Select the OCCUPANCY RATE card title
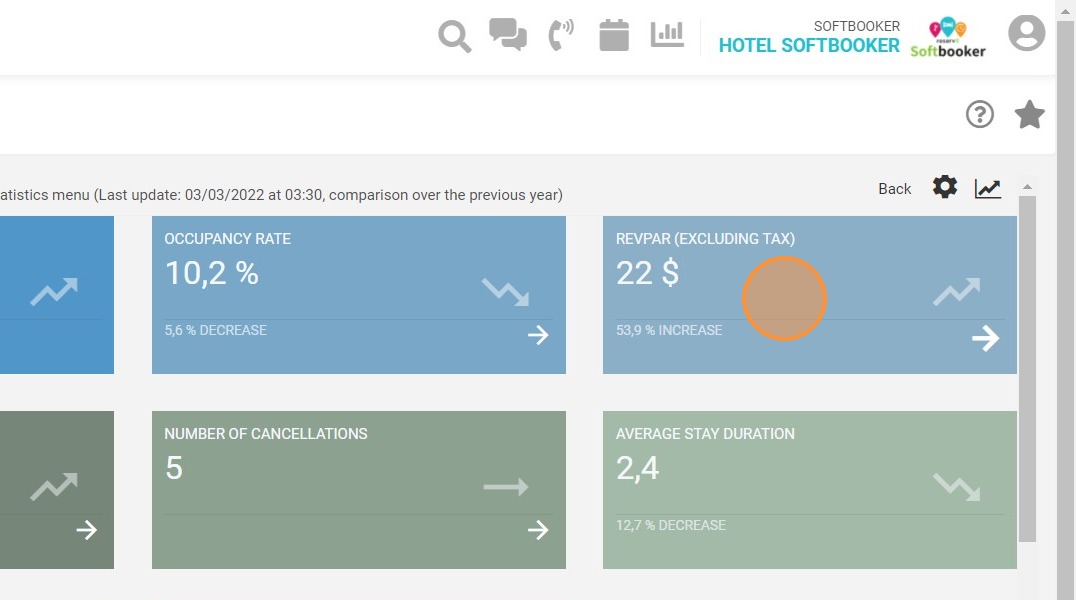The height and width of the screenshot is (600, 1076). coord(228,239)
